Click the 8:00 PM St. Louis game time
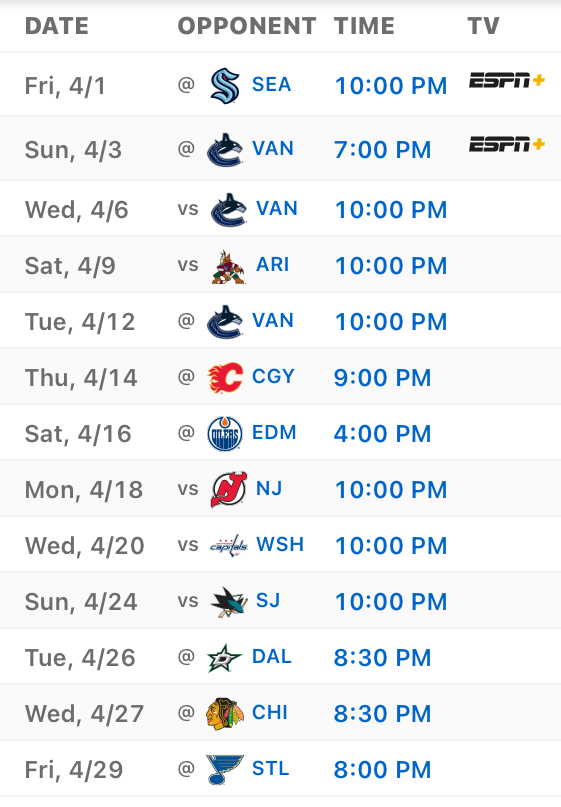This screenshot has width=561, height=807. point(382,769)
